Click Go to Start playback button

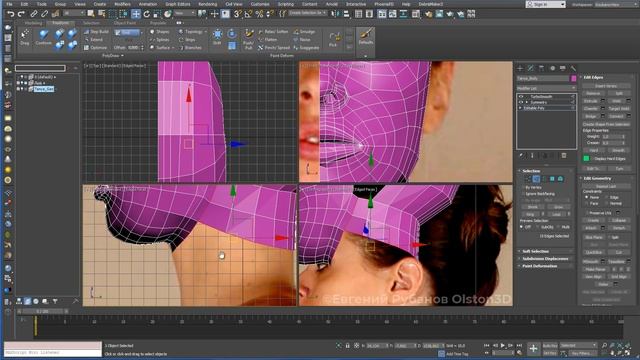click(487, 345)
